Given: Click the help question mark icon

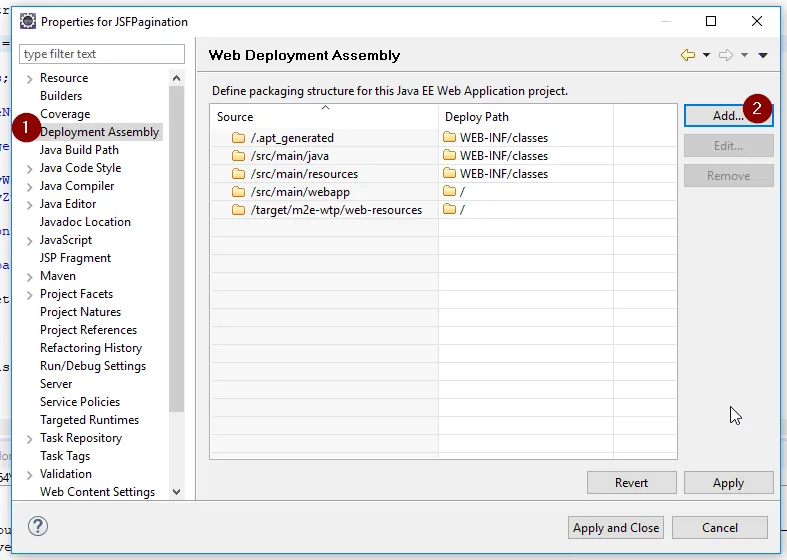Looking at the screenshot, I should pos(38,527).
